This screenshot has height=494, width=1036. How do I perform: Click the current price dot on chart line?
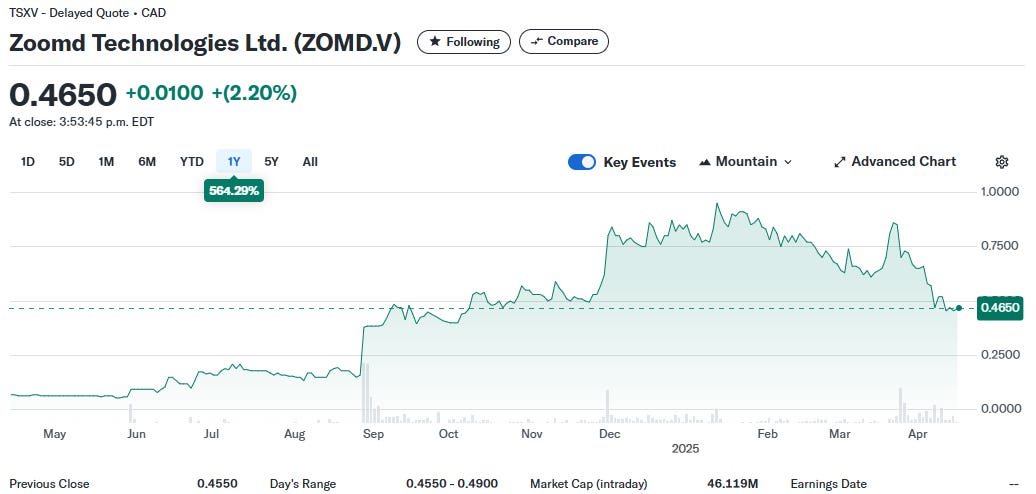click(959, 308)
